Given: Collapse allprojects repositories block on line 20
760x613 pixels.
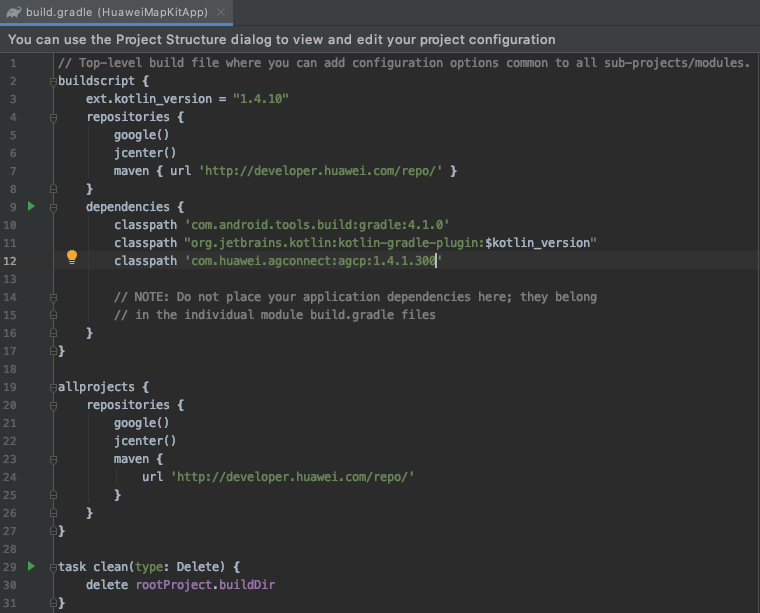Looking at the screenshot, I should coord(53,405).
